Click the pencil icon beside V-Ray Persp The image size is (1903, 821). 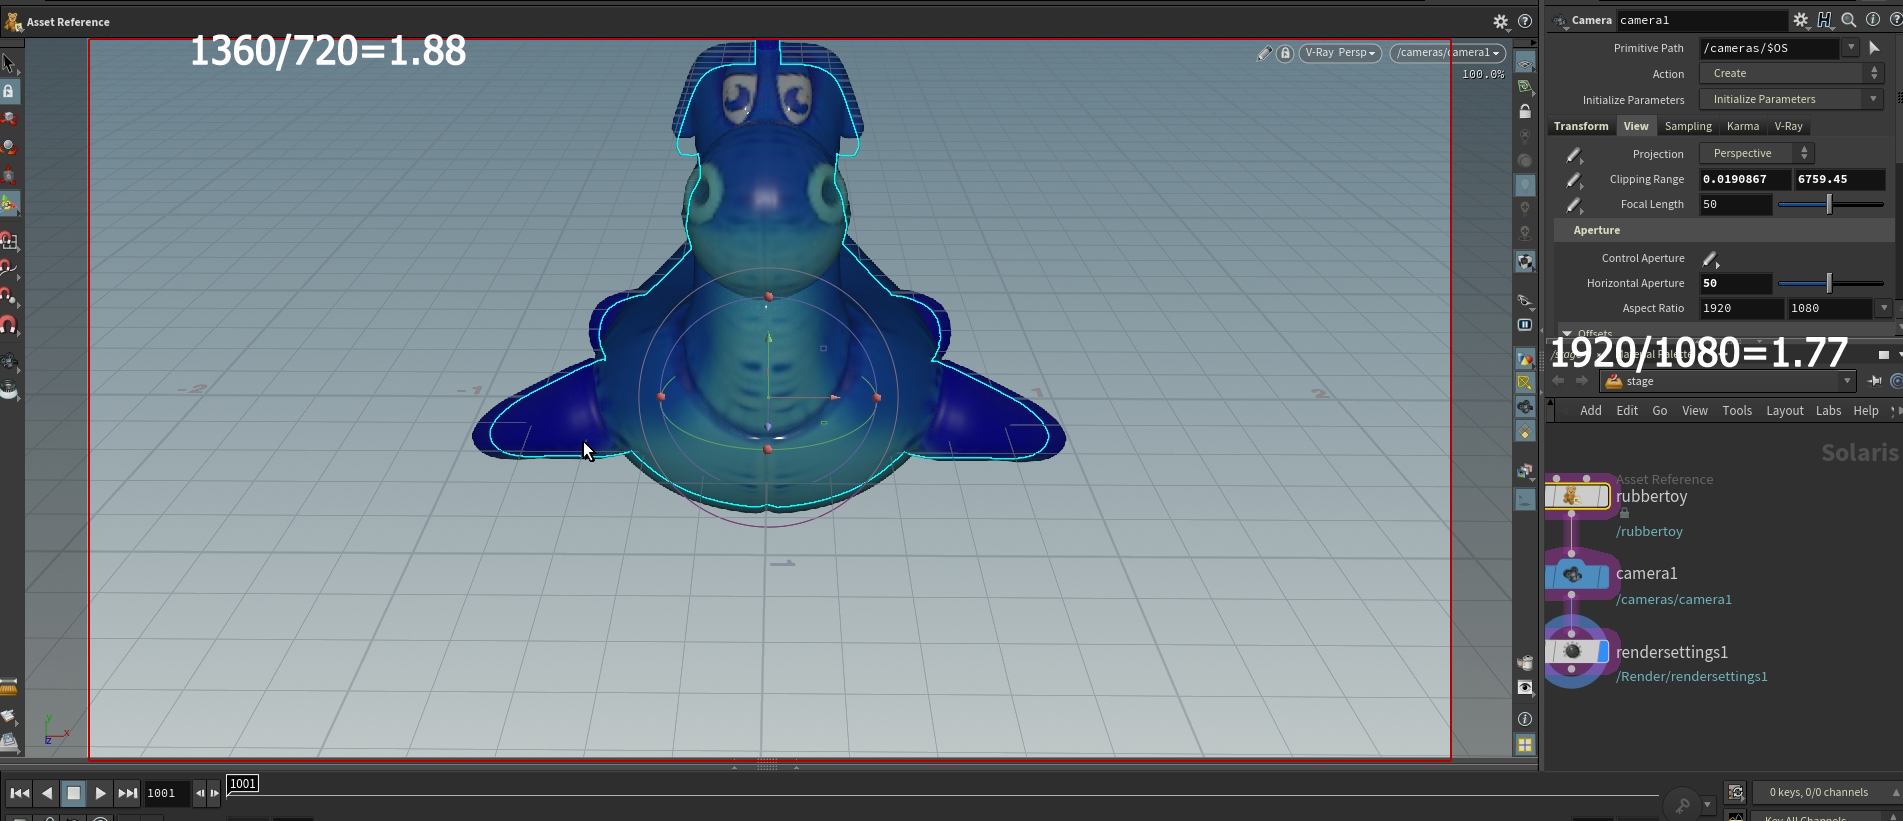point(1264,53)
